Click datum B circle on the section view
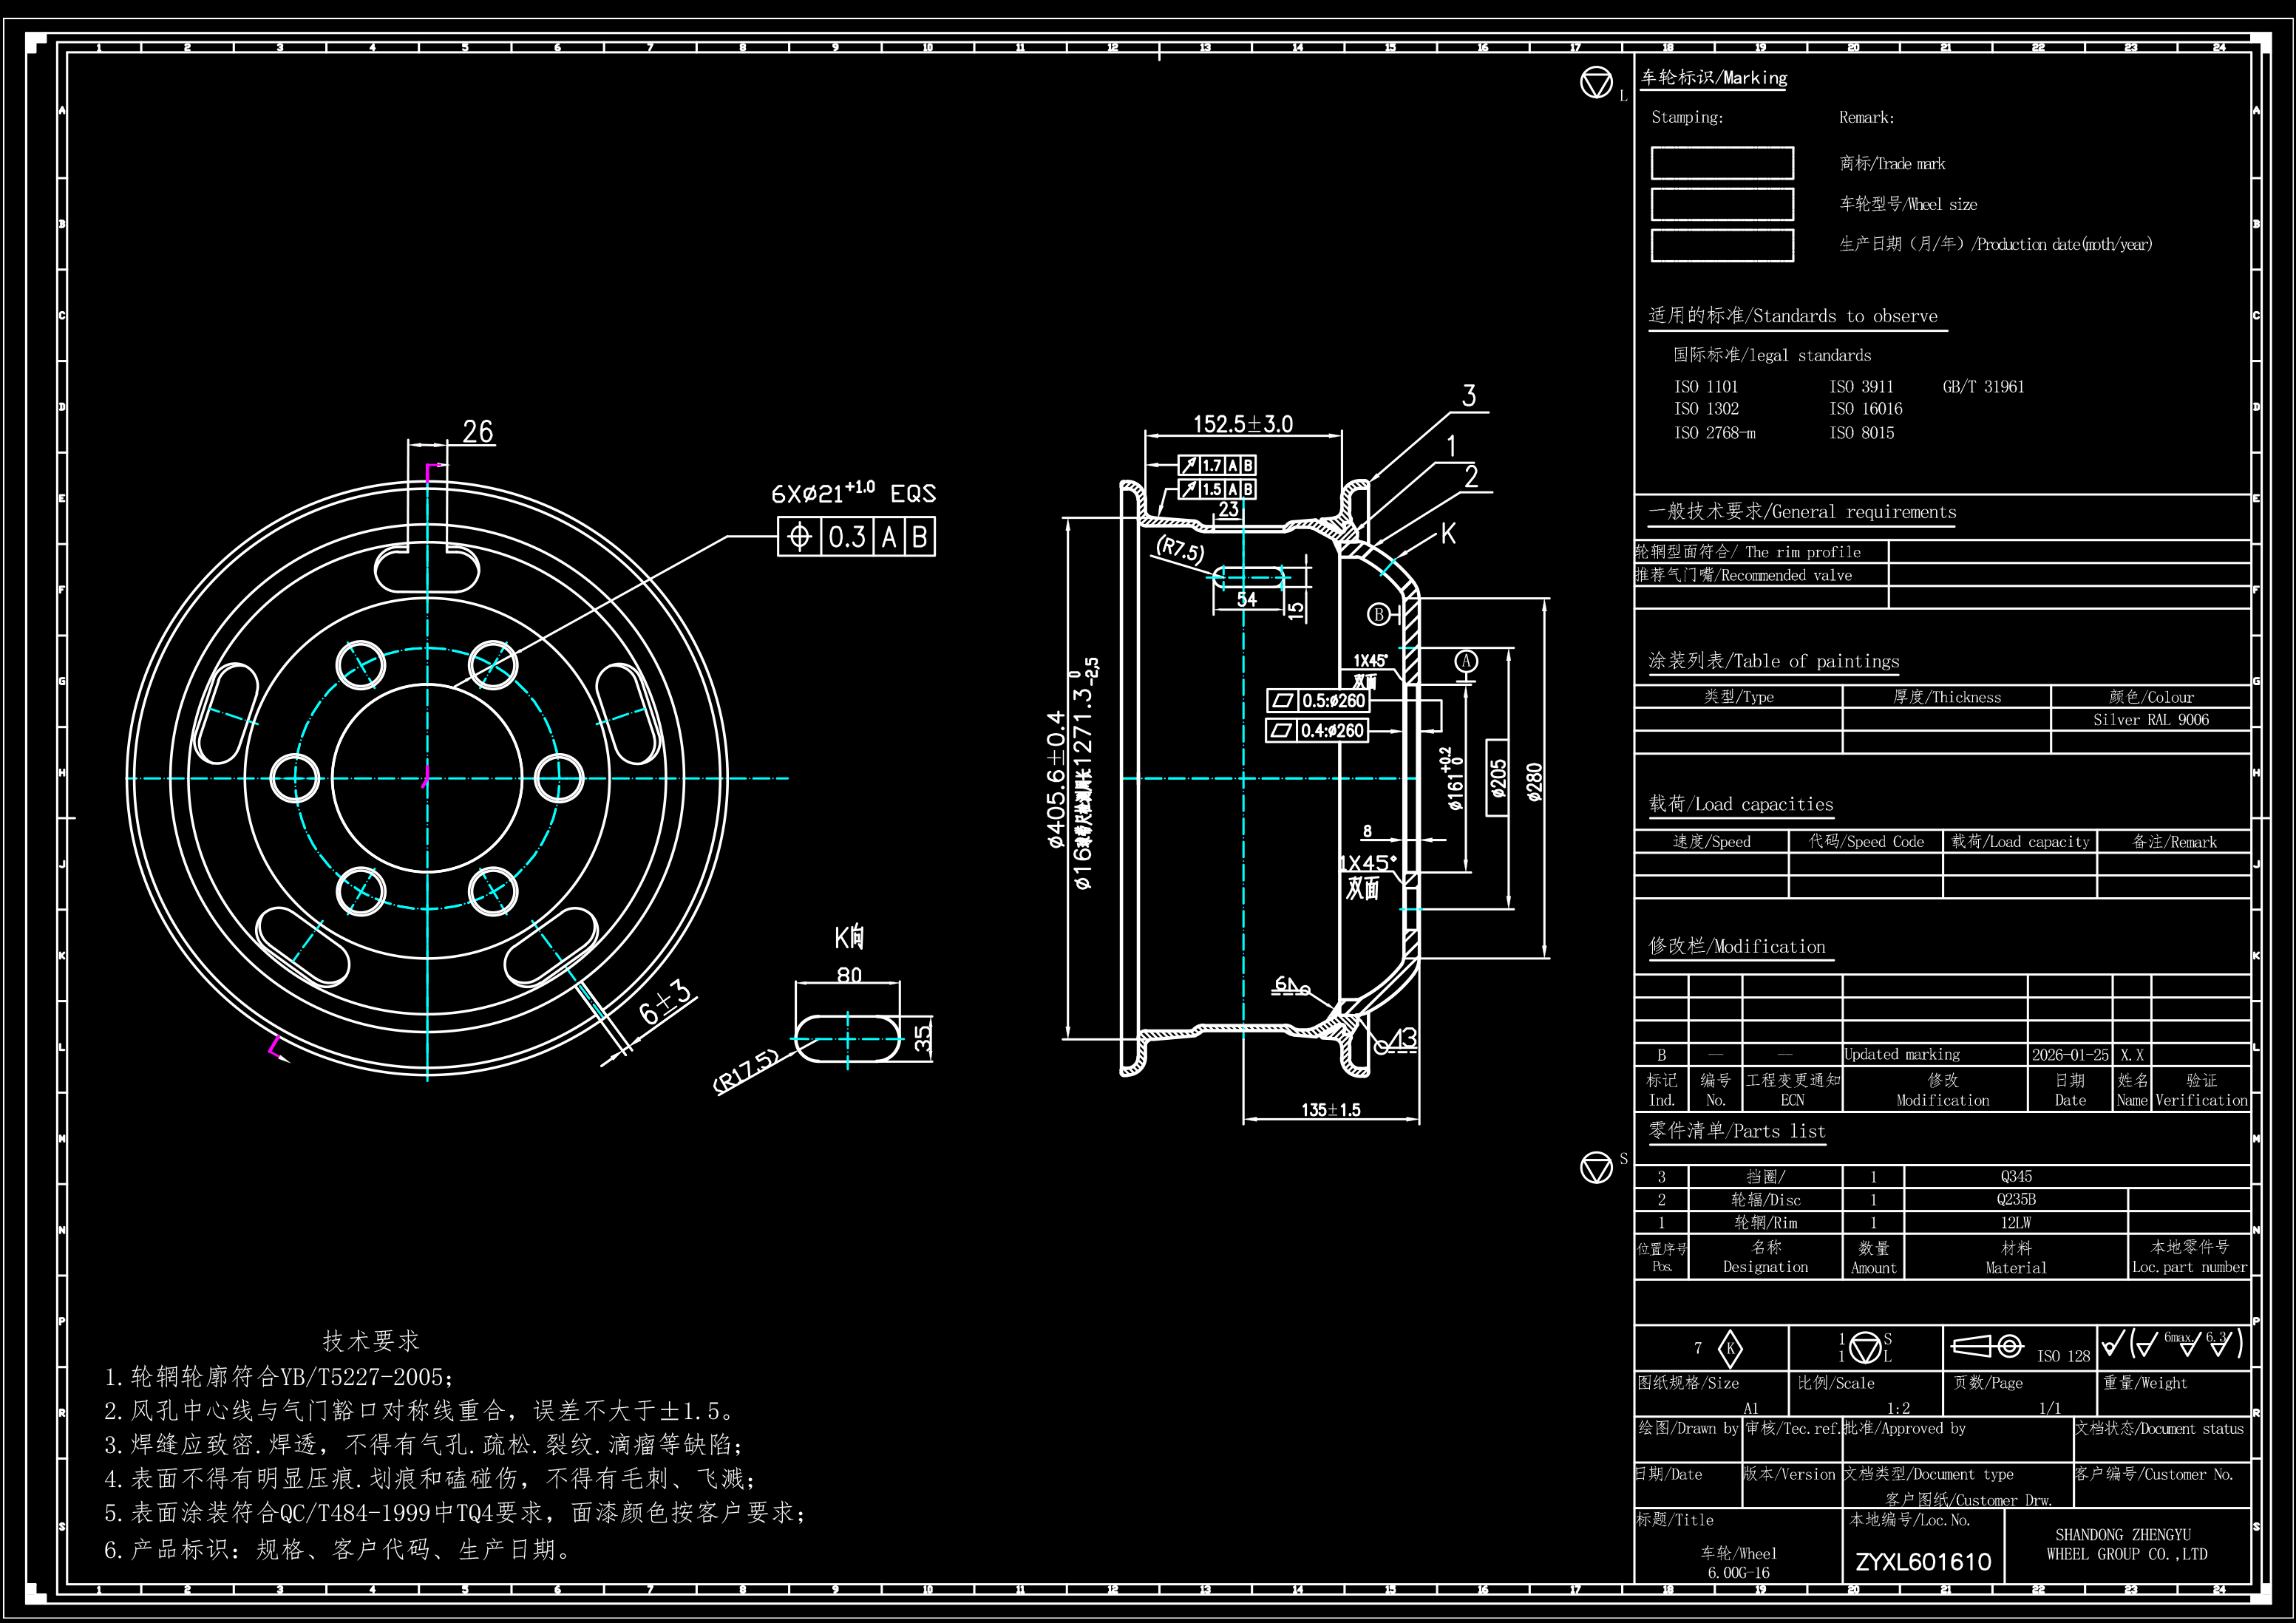 [1379, 614]
